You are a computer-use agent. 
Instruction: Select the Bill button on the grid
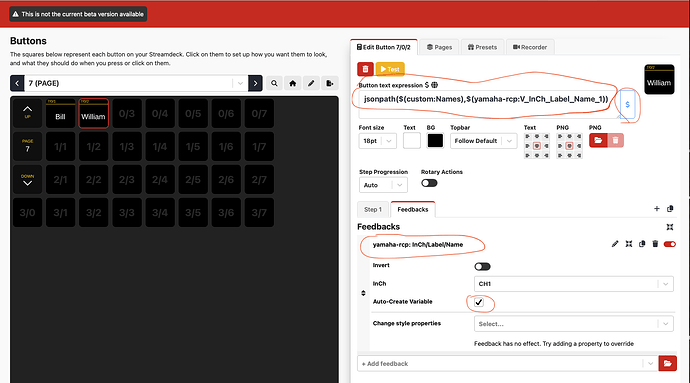(60, 114)
